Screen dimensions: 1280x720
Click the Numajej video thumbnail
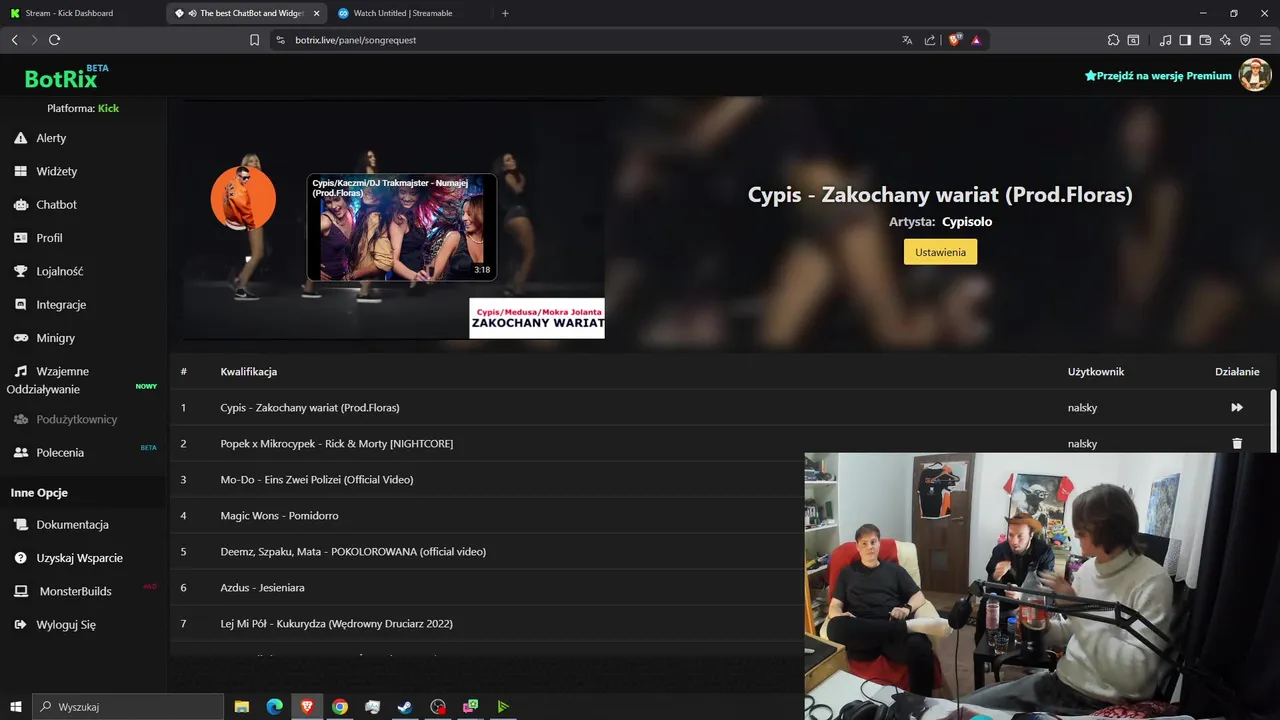point(402,228)
